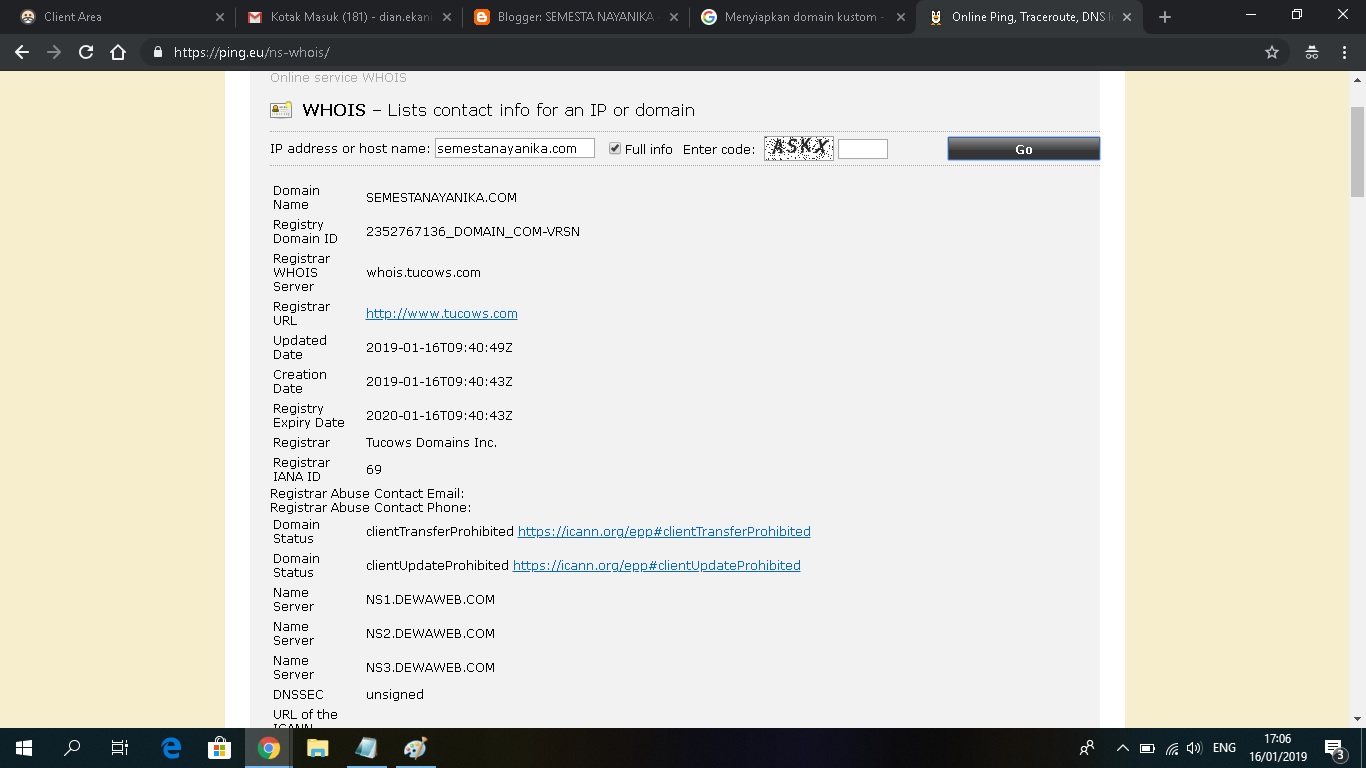This screenshot has height=768, width=1366.
Task: Open the clientTransferProhibited ICANN link
Action: coord(664,531)
